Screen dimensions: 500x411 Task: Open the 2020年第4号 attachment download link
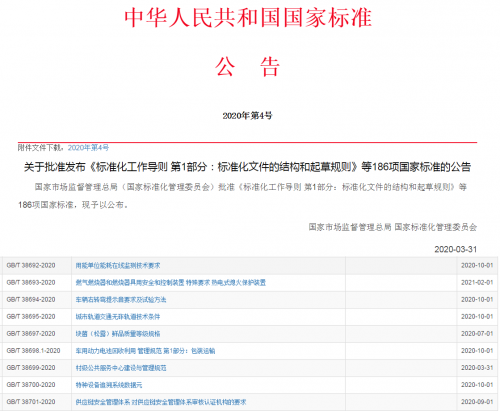point(88,148)
